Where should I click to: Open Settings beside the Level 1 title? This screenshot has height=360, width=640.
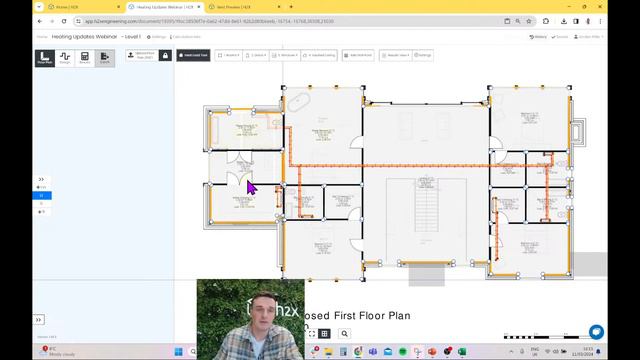tap(156, 37)
